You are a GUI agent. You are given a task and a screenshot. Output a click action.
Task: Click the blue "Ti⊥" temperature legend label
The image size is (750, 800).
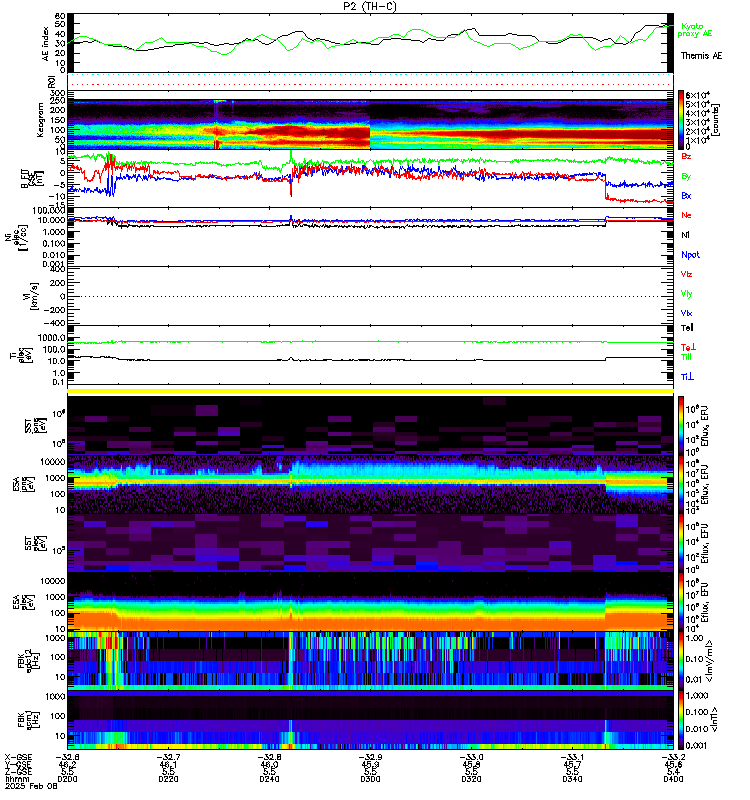(x=687, y=377)
